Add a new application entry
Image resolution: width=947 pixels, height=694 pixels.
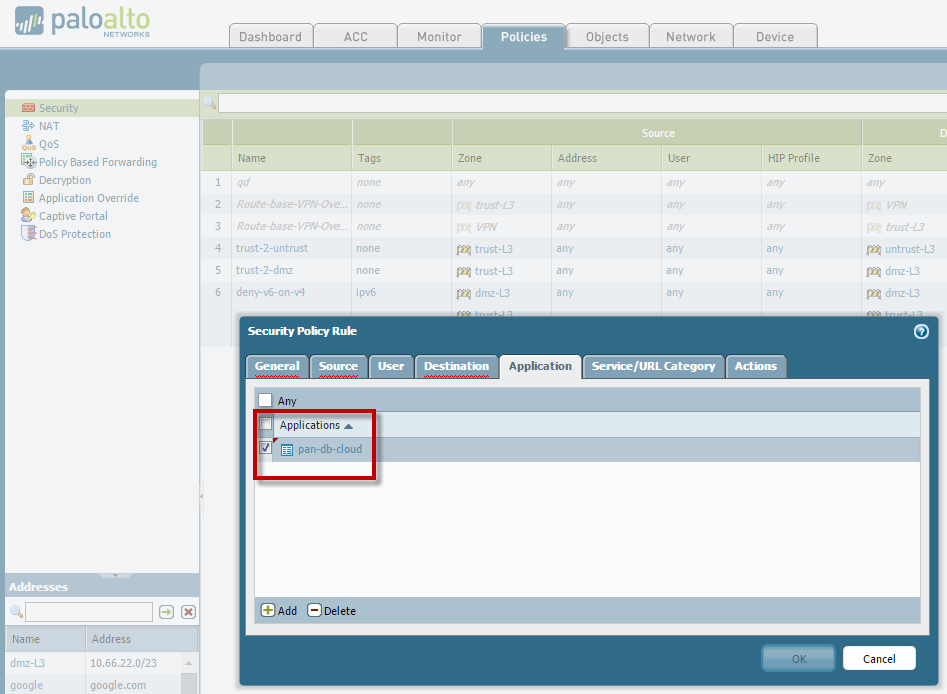(279, 610)
